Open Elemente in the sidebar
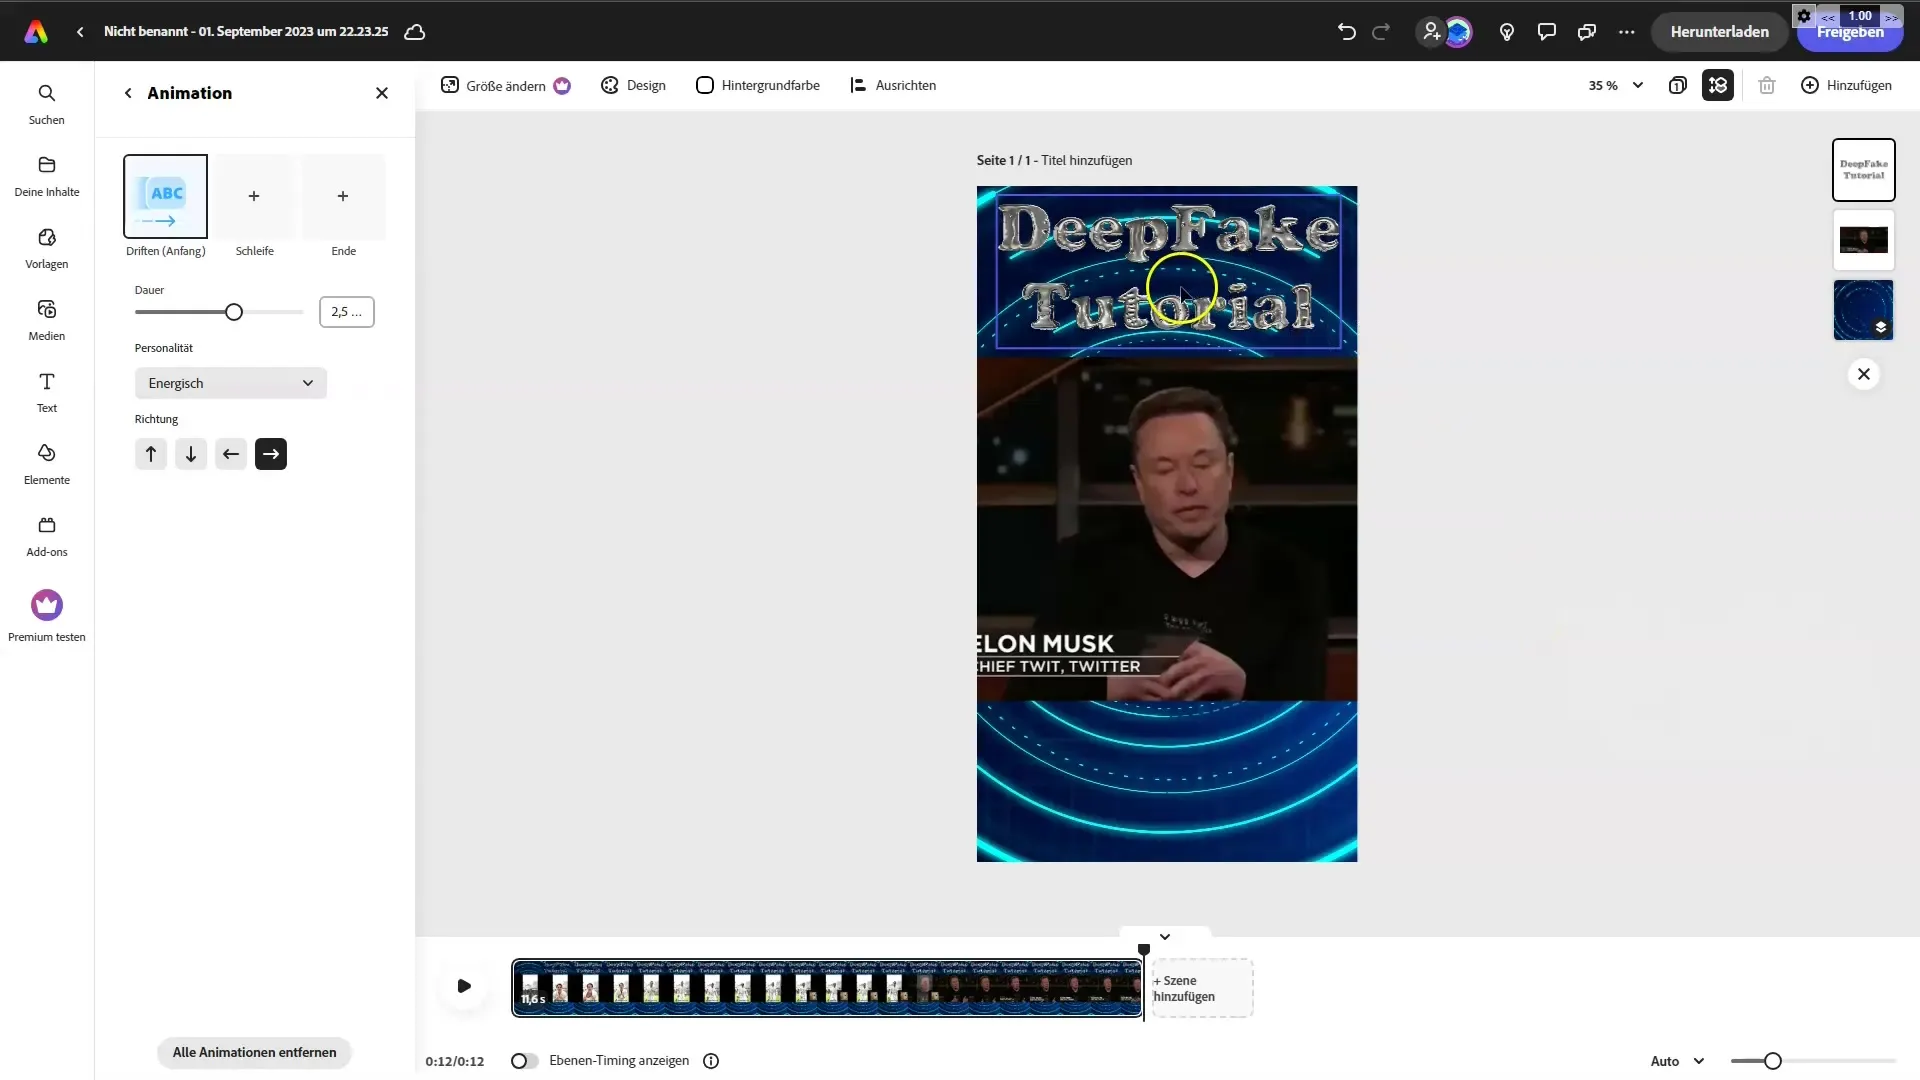The image size is (1920, 1080). (x=47, y=464)
